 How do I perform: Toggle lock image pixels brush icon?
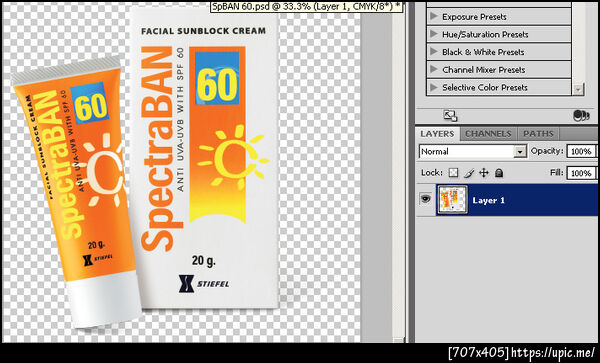tap(469, 173)
